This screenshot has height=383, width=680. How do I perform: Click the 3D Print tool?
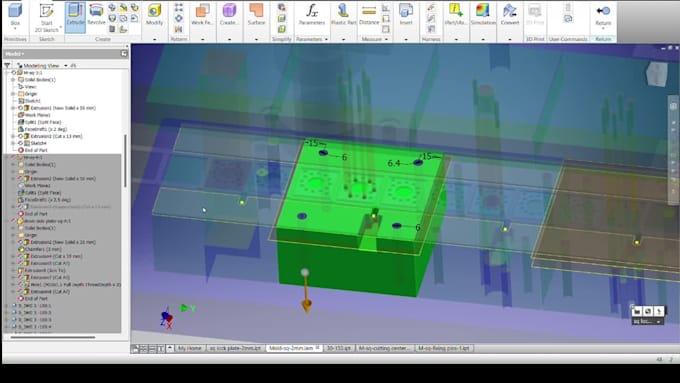point(535,14)
